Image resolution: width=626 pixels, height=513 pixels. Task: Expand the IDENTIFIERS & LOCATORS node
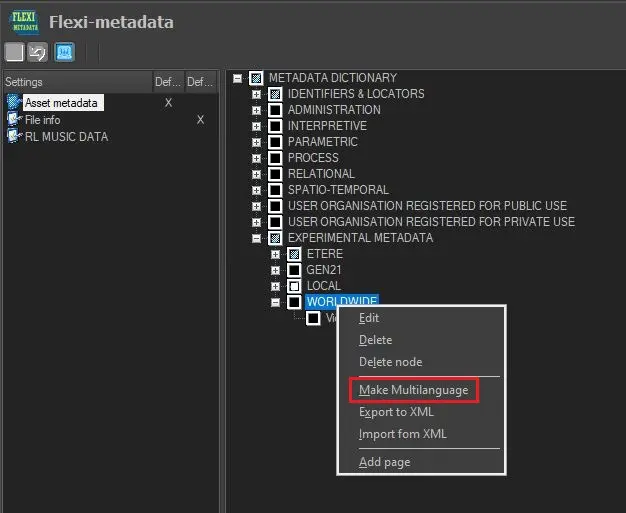(257, 94)
